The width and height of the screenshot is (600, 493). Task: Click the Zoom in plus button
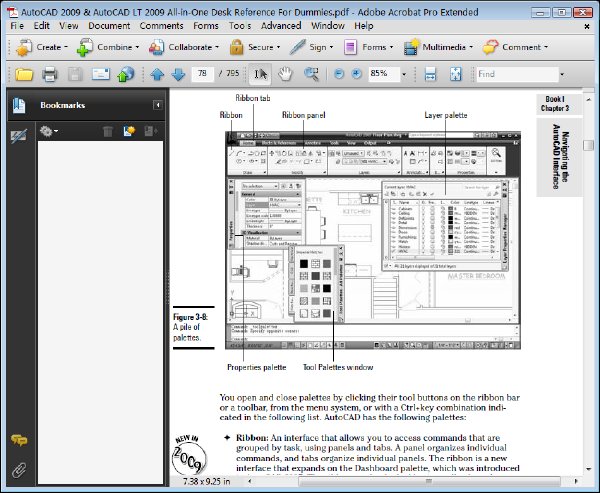point(356,74)
